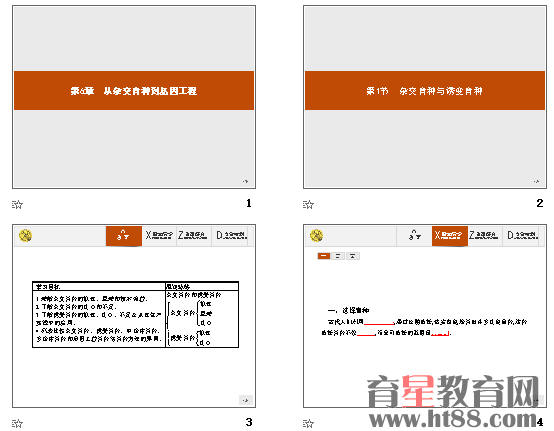Click the heading 一、选择育种 in slide 4

tap(348, 310)
